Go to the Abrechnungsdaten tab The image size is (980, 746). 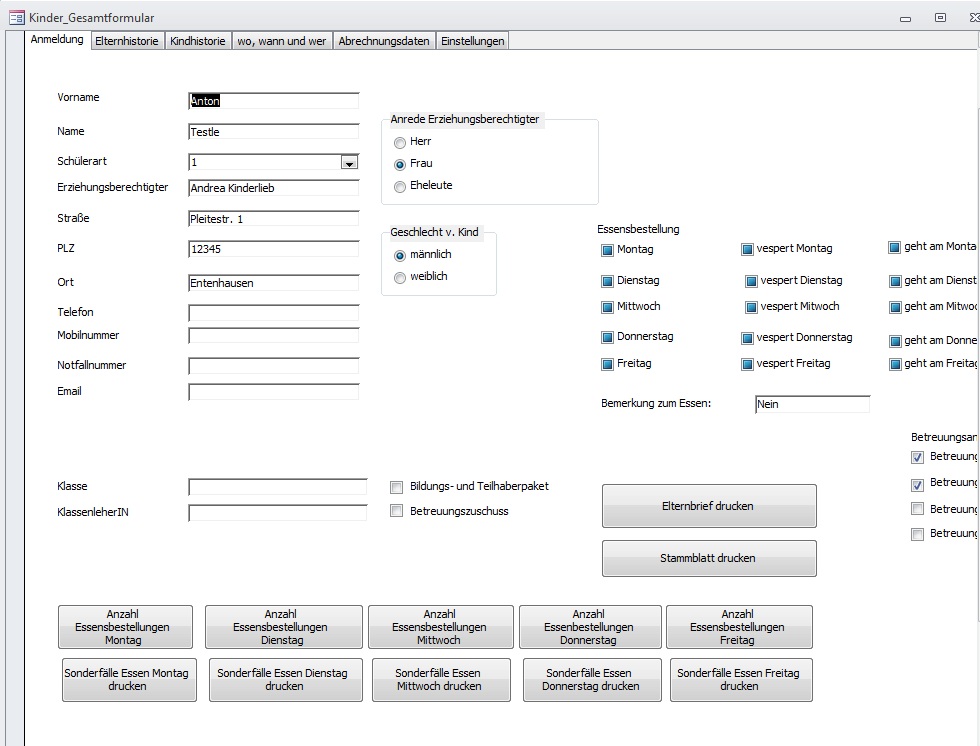[x=384, y=41]
